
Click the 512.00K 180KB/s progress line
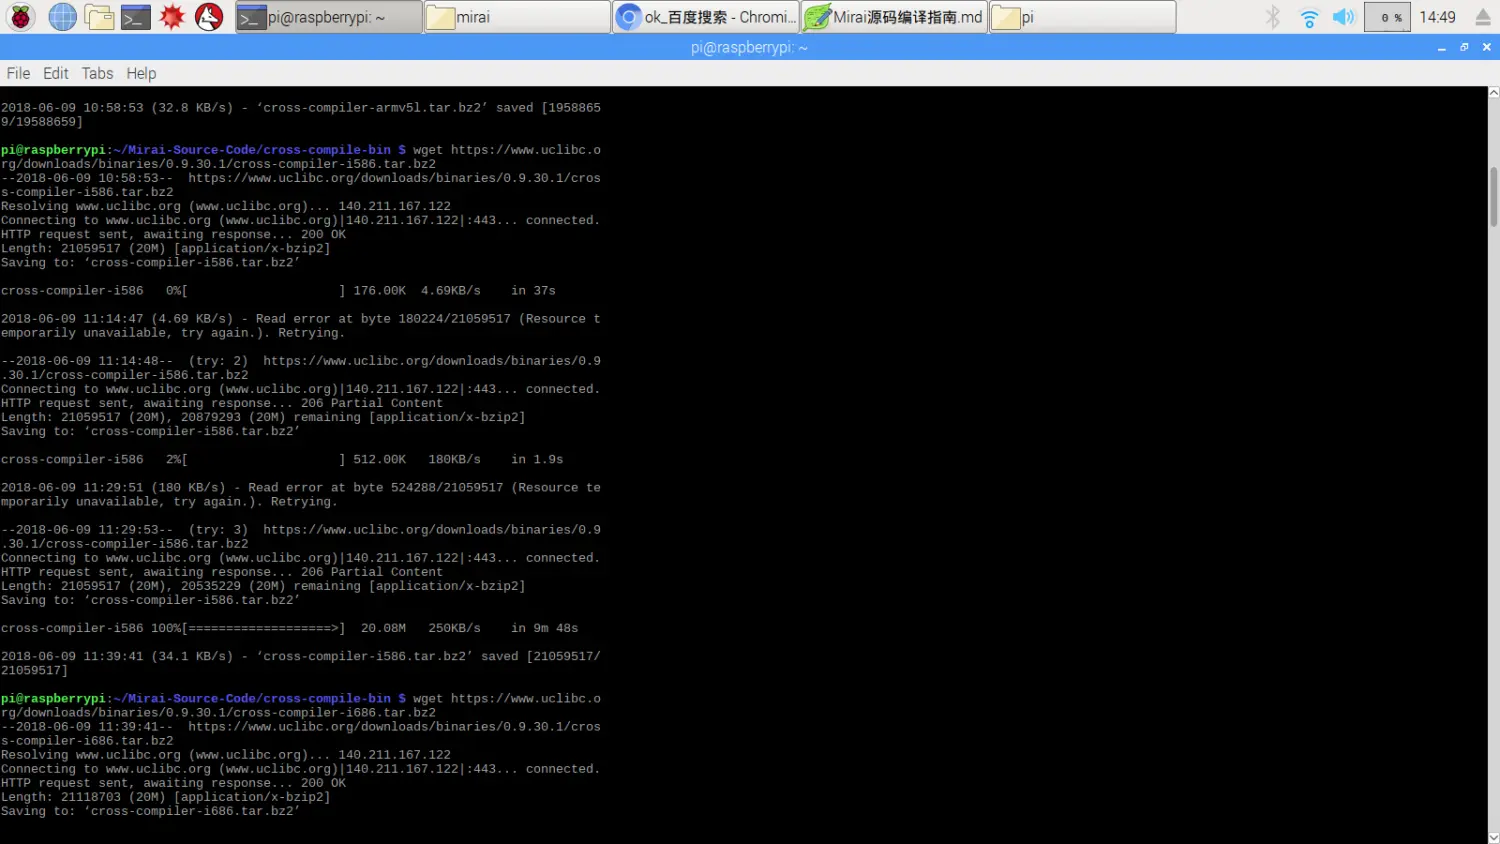(x=282, y=460)
